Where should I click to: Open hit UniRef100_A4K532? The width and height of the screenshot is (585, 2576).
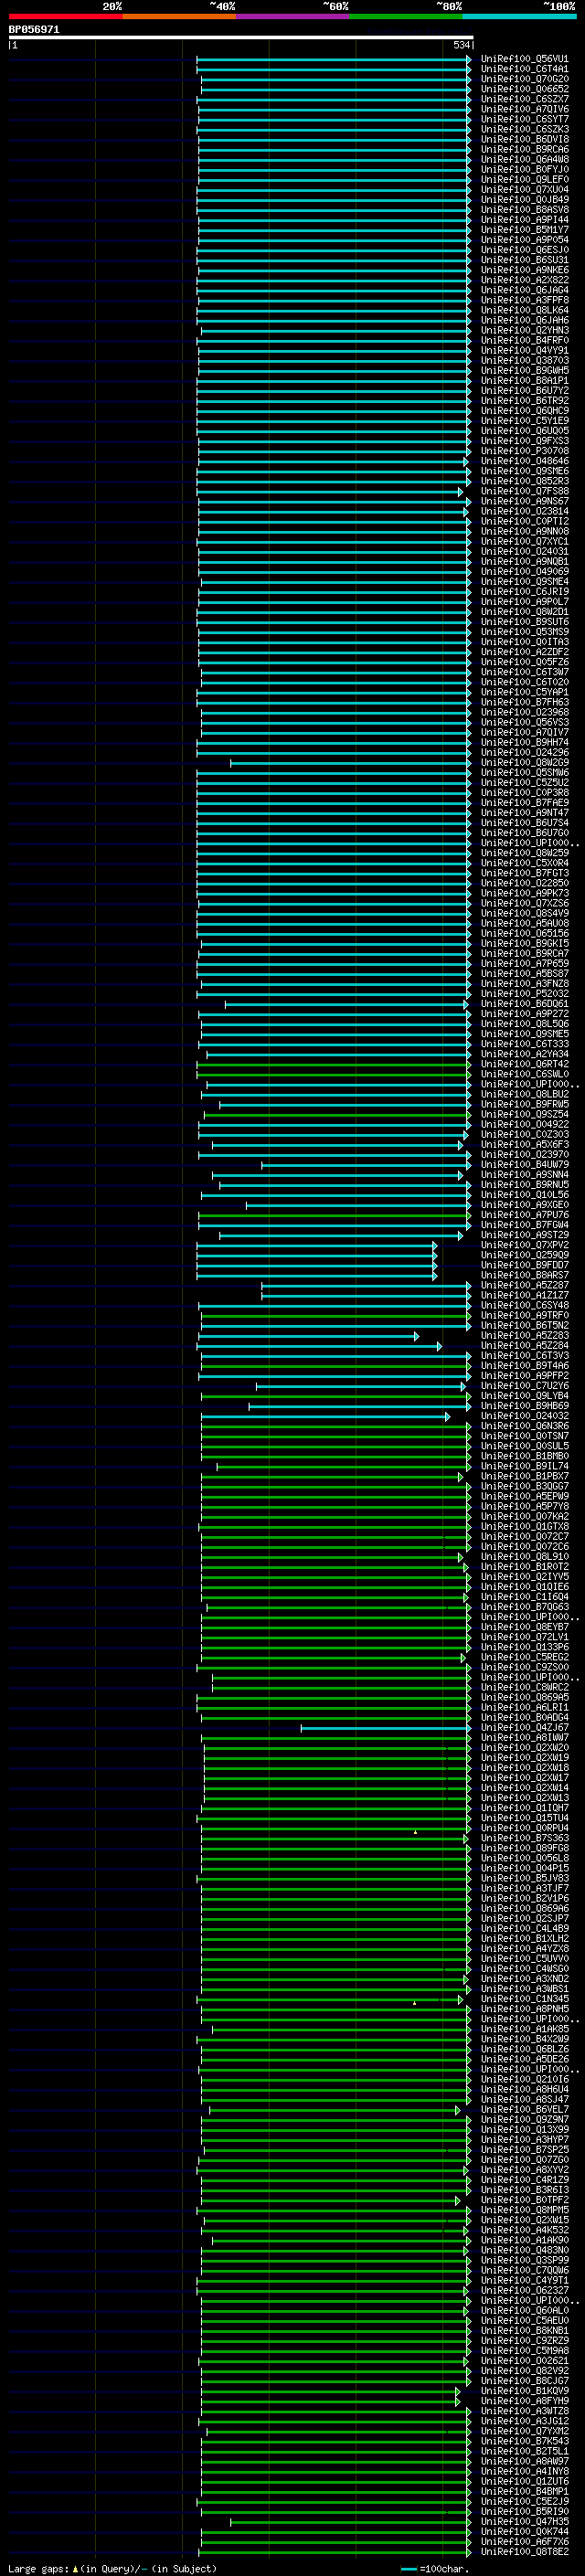524,2230
